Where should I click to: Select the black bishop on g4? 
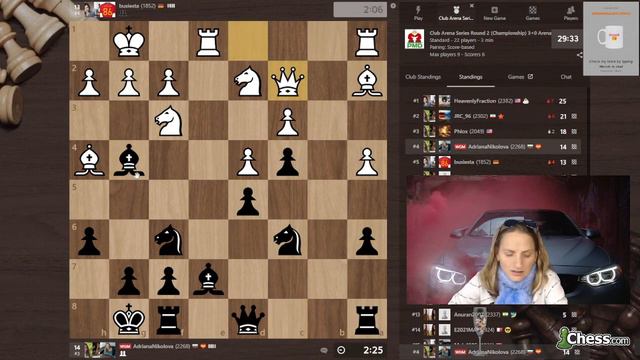coord(129,160)
